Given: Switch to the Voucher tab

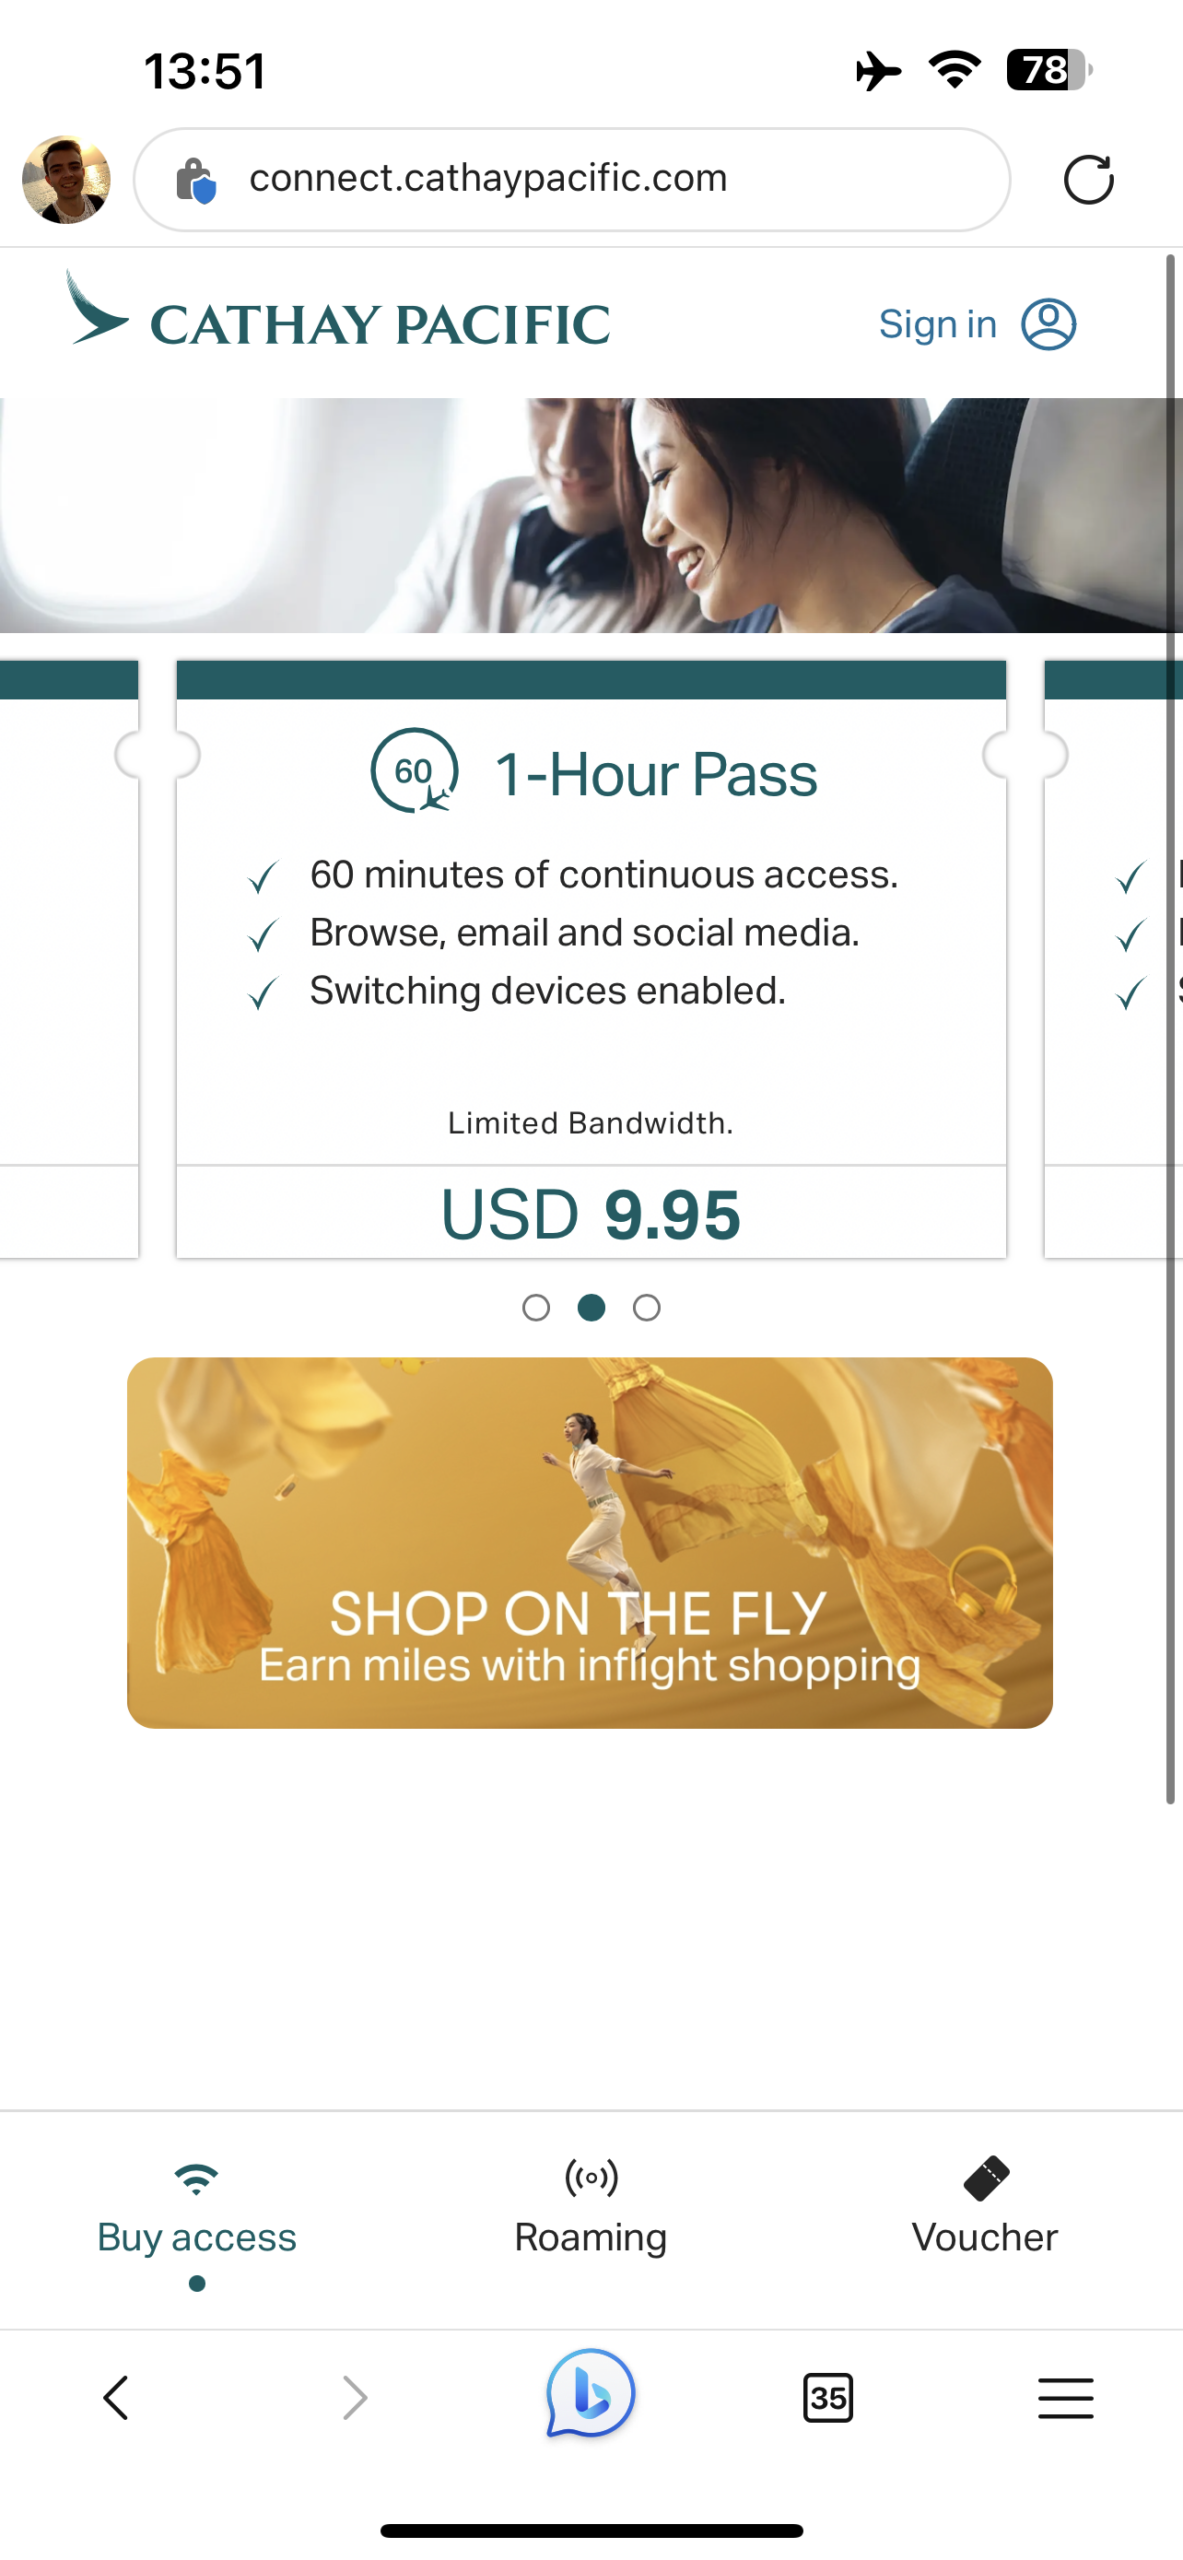Looking at the screenshot, I should pyautogui.click(x=984, y=2206).
